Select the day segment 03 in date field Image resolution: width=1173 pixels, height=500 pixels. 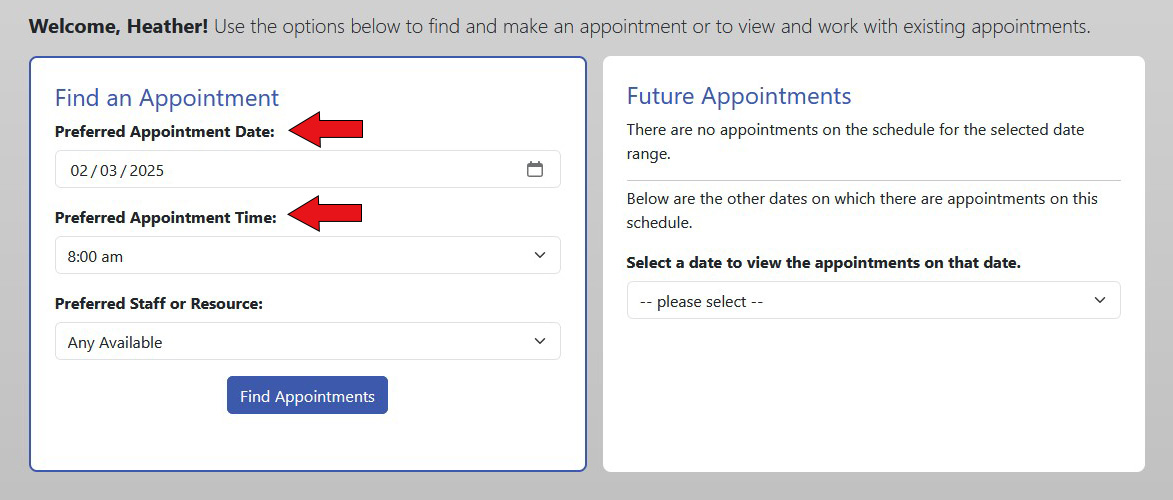coord(108,171)
